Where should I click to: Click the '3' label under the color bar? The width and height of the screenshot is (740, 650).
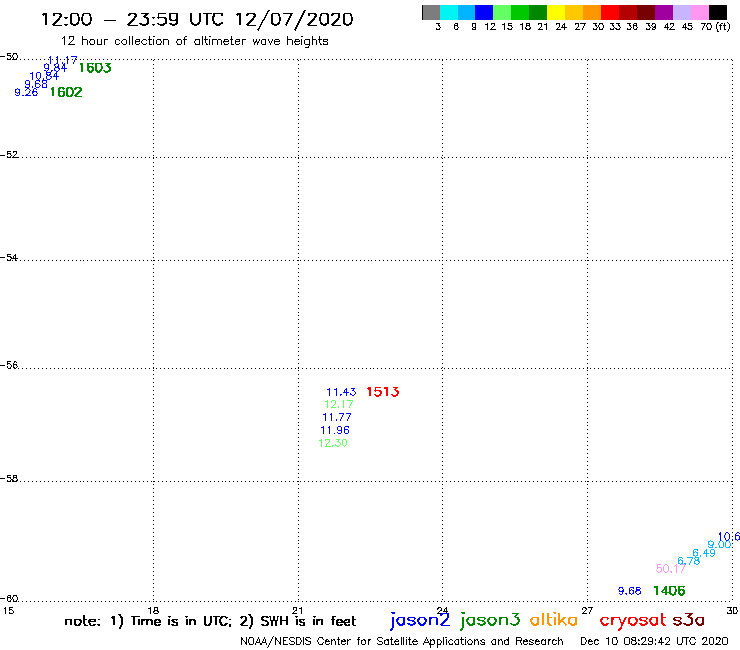pyautogui.click(x=438, y=27)
